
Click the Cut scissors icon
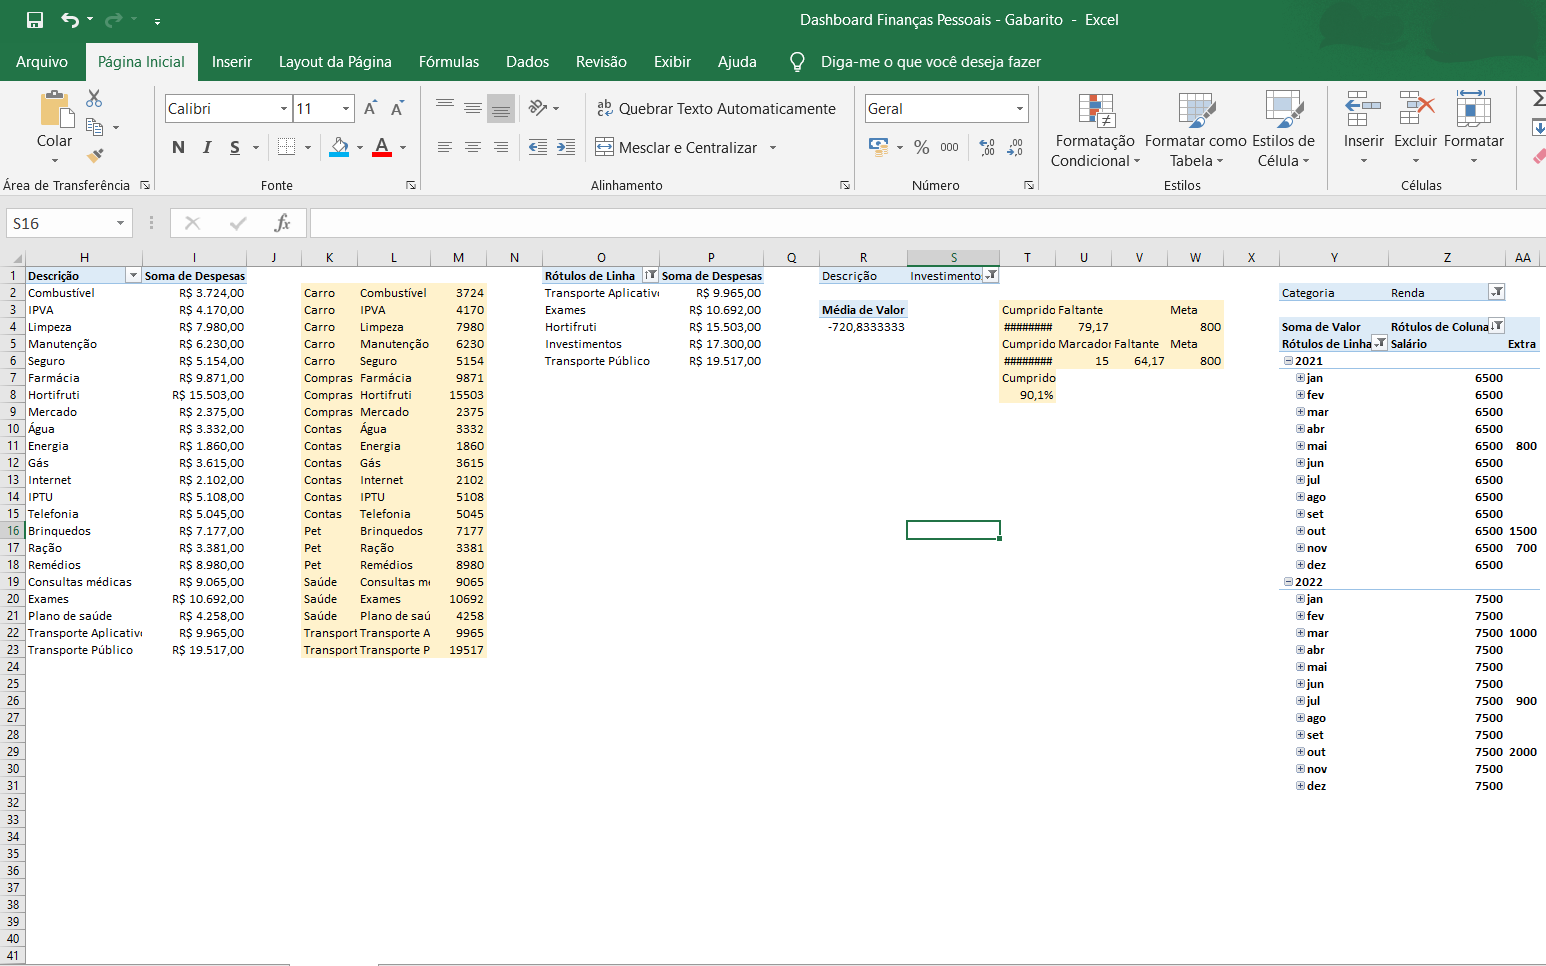[x=94, y=98]
